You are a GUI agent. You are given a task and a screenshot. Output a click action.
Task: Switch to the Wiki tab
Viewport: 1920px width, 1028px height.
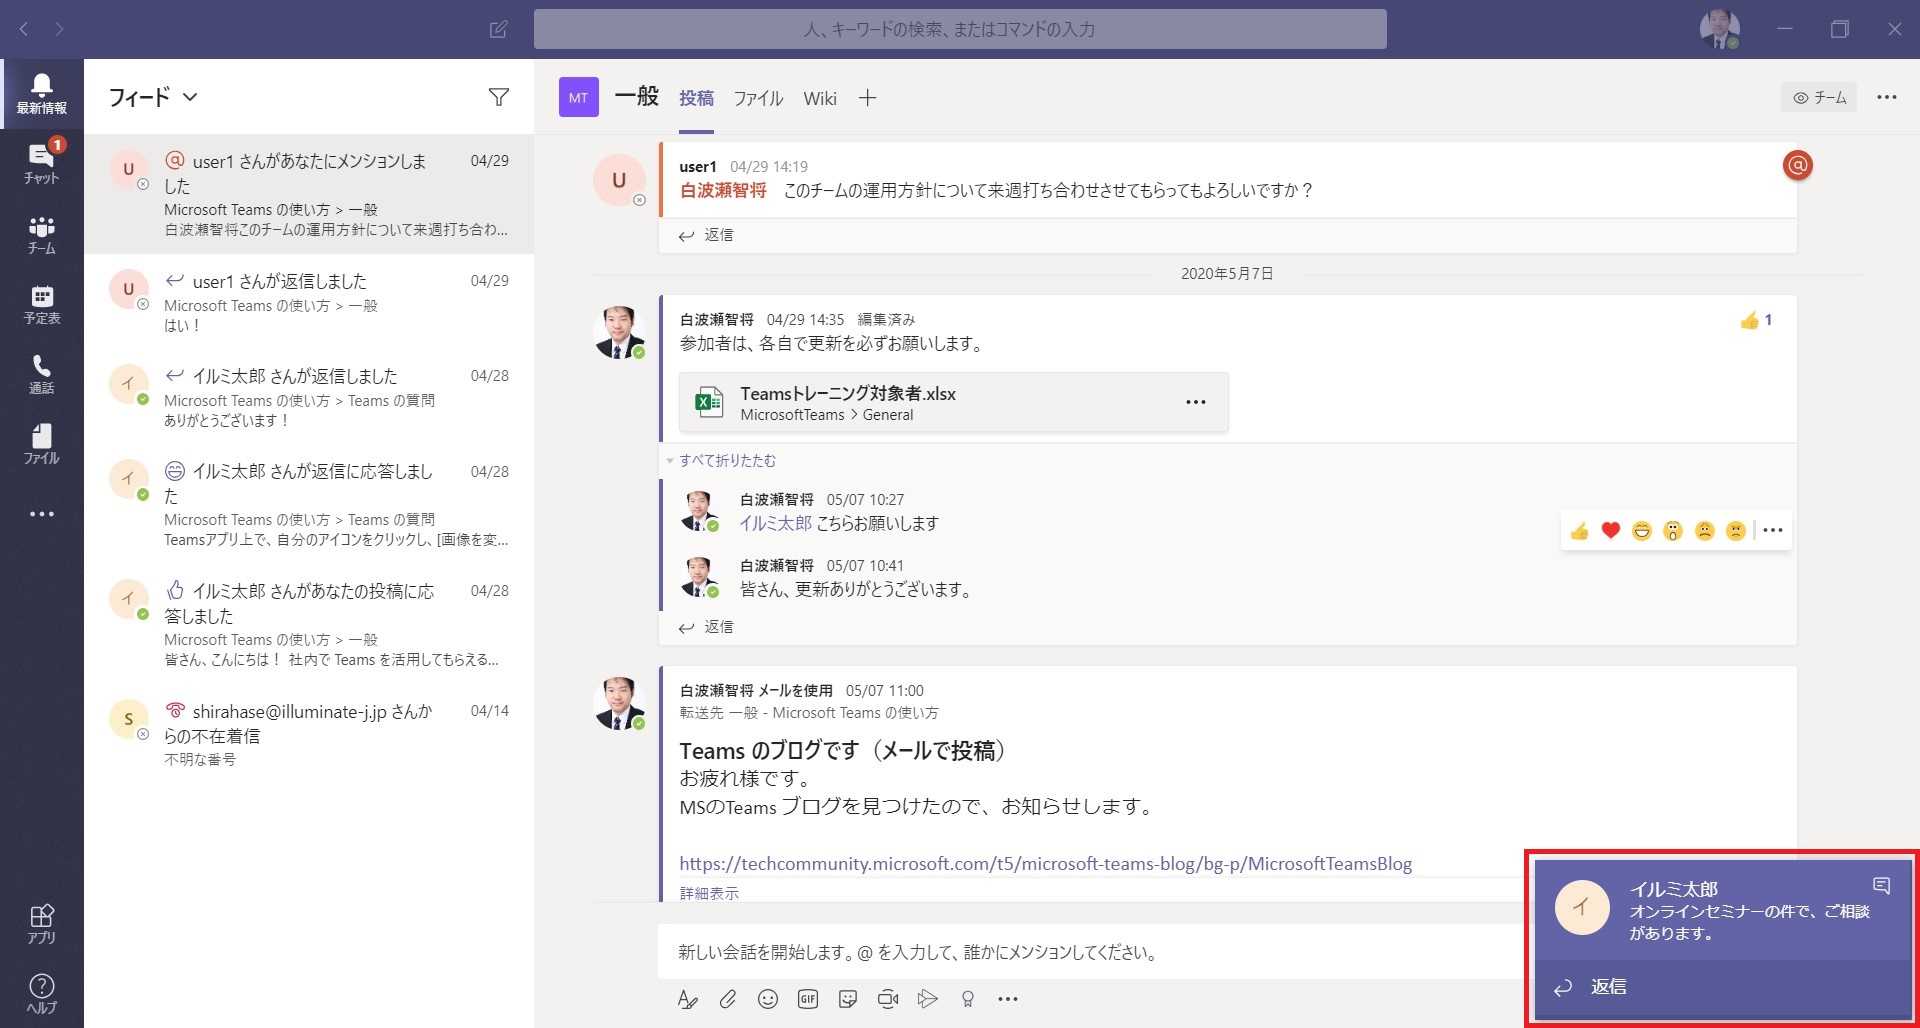click(x=820, y=98)
